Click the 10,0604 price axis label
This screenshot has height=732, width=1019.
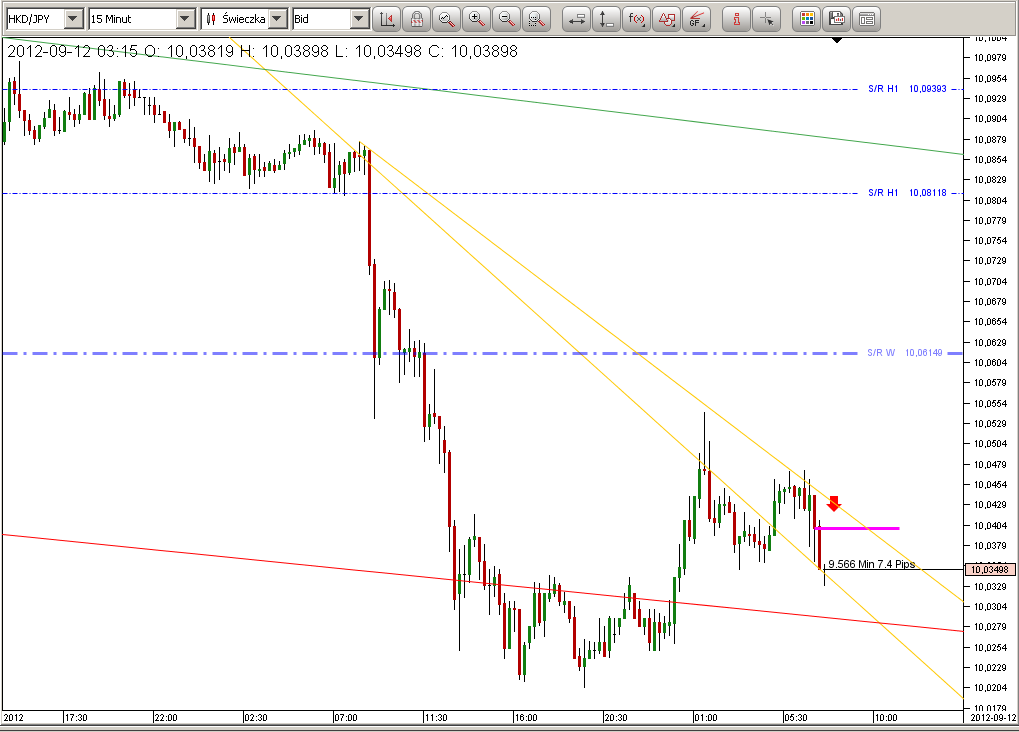point(990,363)
